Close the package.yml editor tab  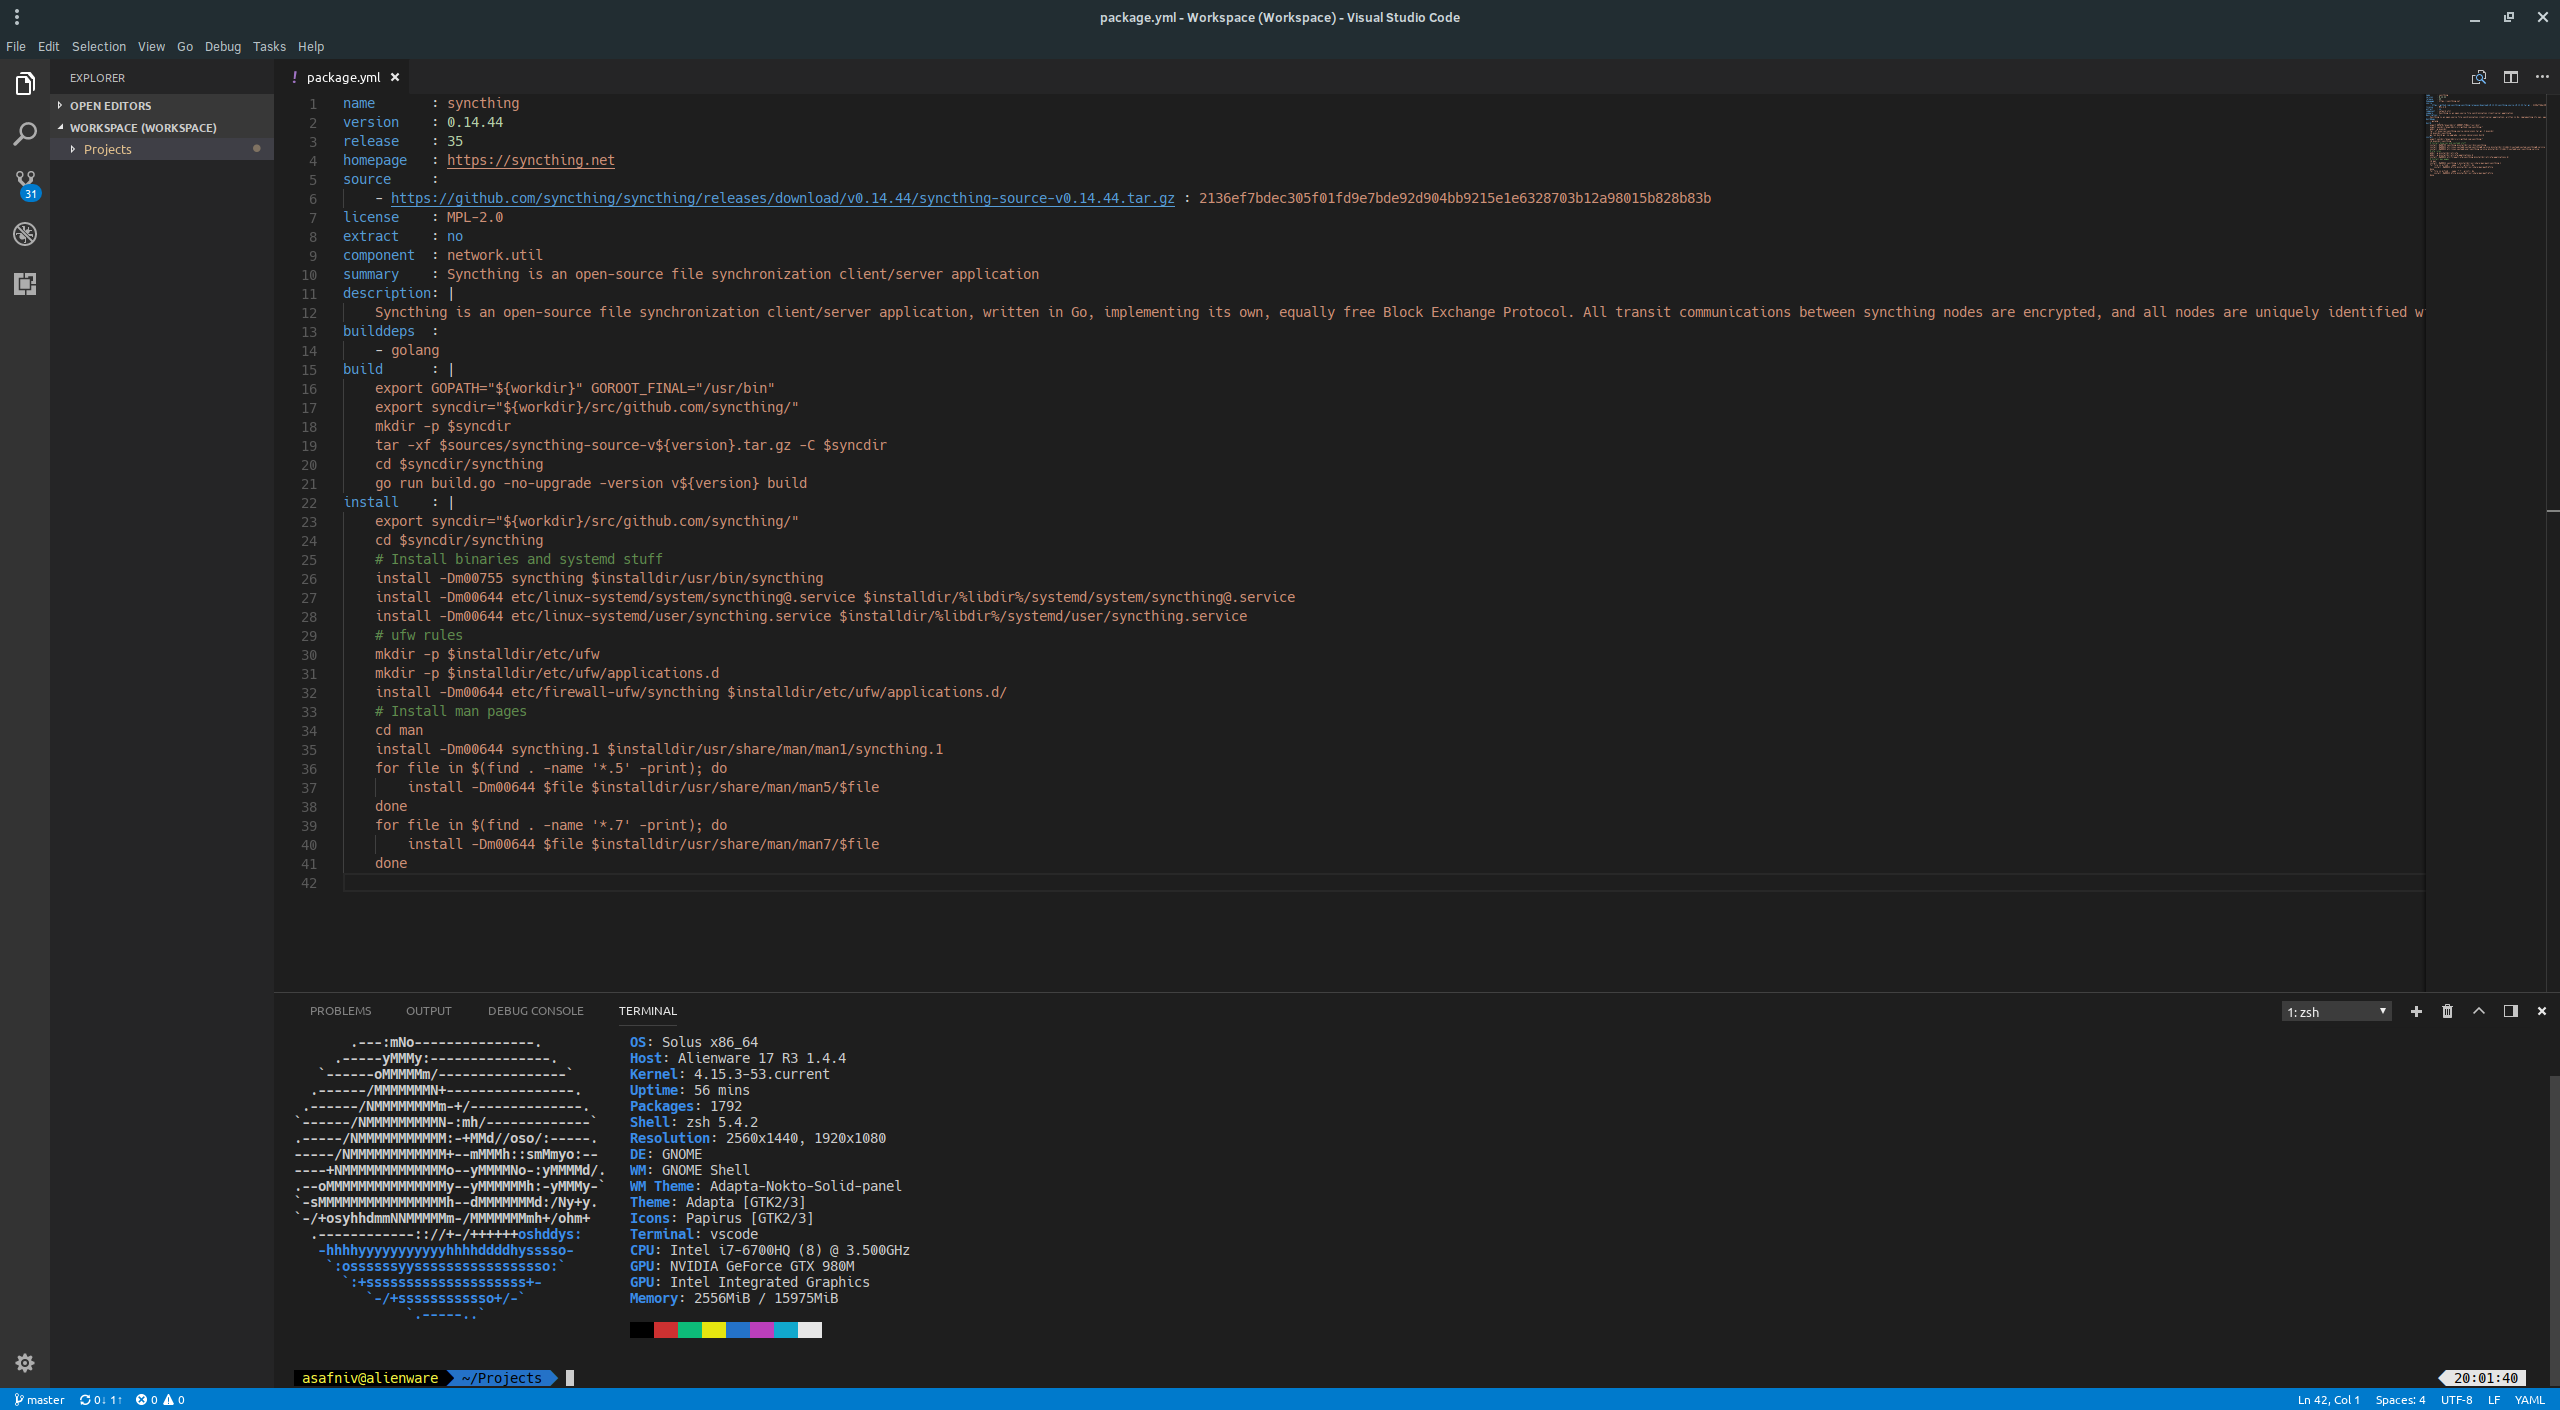[395, 77]
